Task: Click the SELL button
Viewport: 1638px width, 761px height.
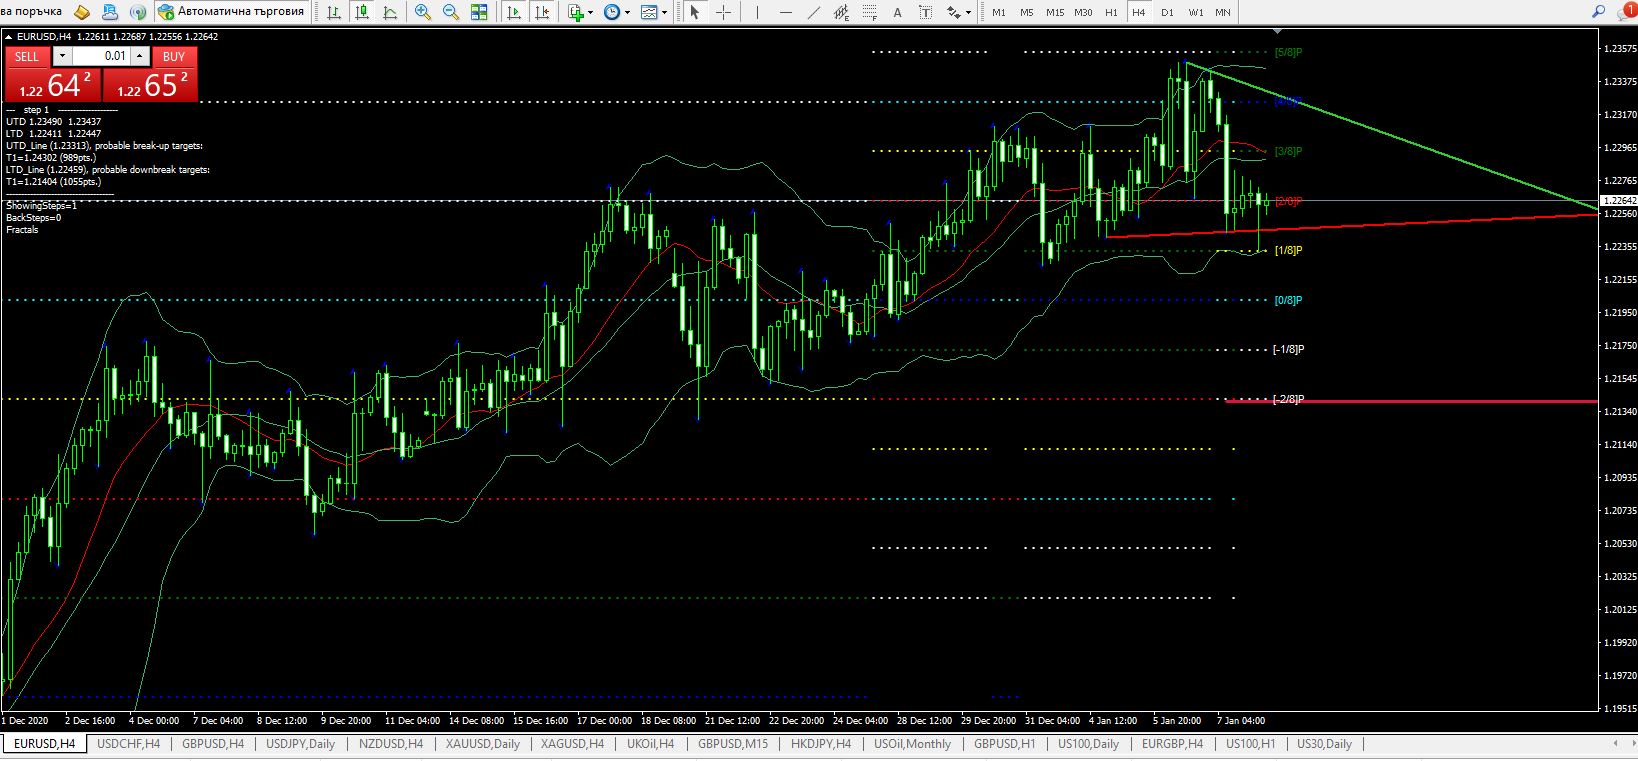Action: point(27,56)
